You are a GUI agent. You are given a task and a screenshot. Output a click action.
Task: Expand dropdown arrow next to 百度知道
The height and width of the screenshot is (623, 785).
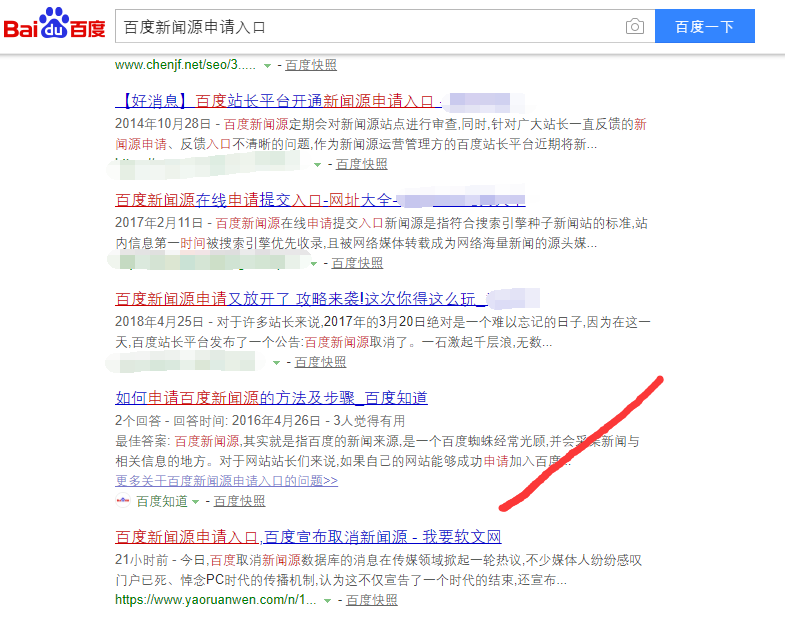pos(195,502)
